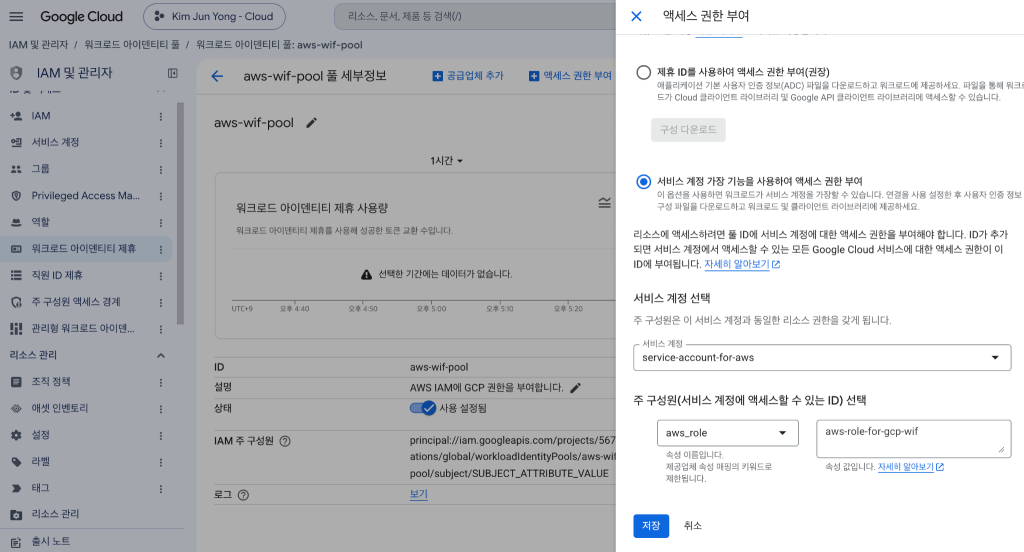Open more options for 애셋 인벤토리
The height and width of the screenshot is (552, 1024).
point(161,409)
